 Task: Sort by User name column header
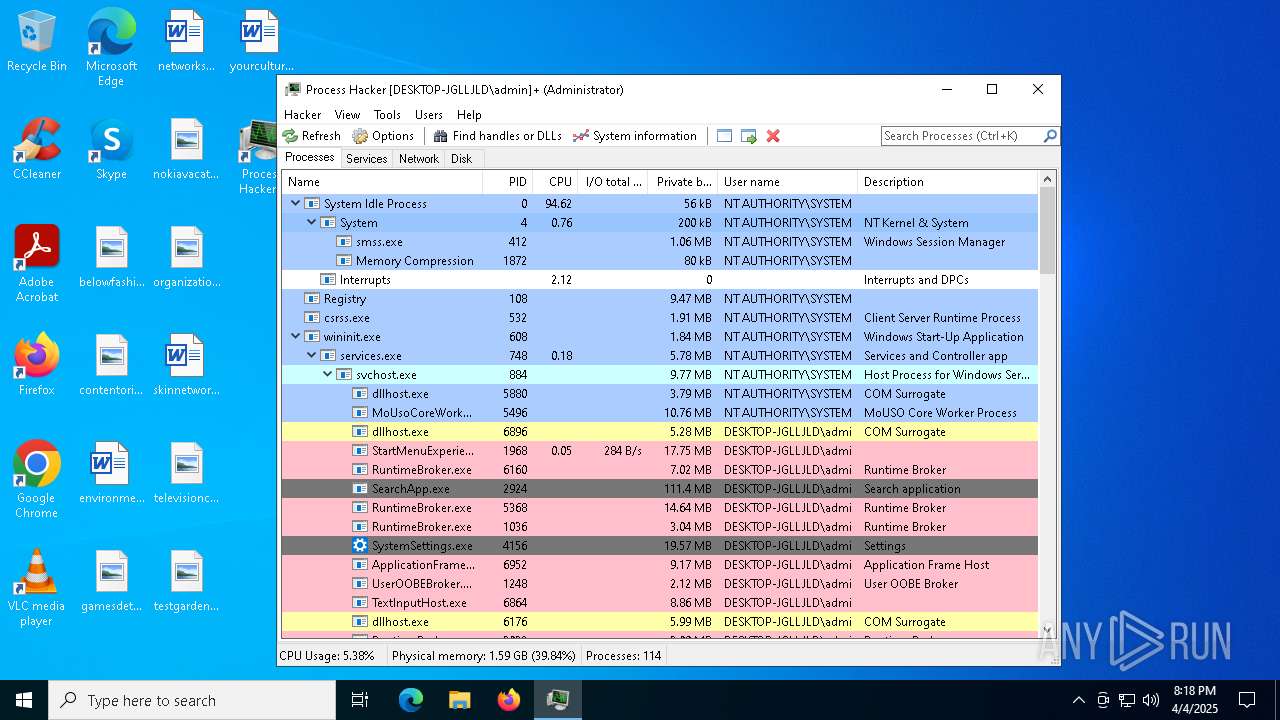[x=787, y=182]
